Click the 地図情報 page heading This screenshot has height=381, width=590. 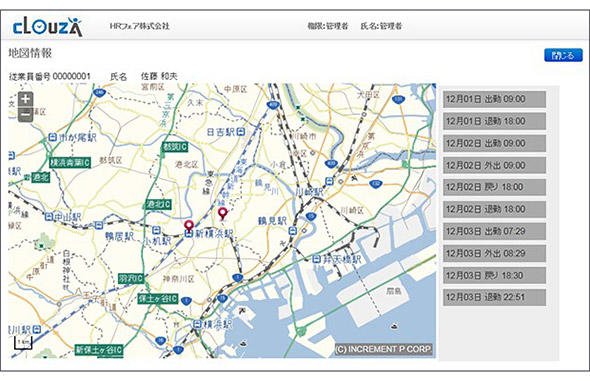[30, 53]
